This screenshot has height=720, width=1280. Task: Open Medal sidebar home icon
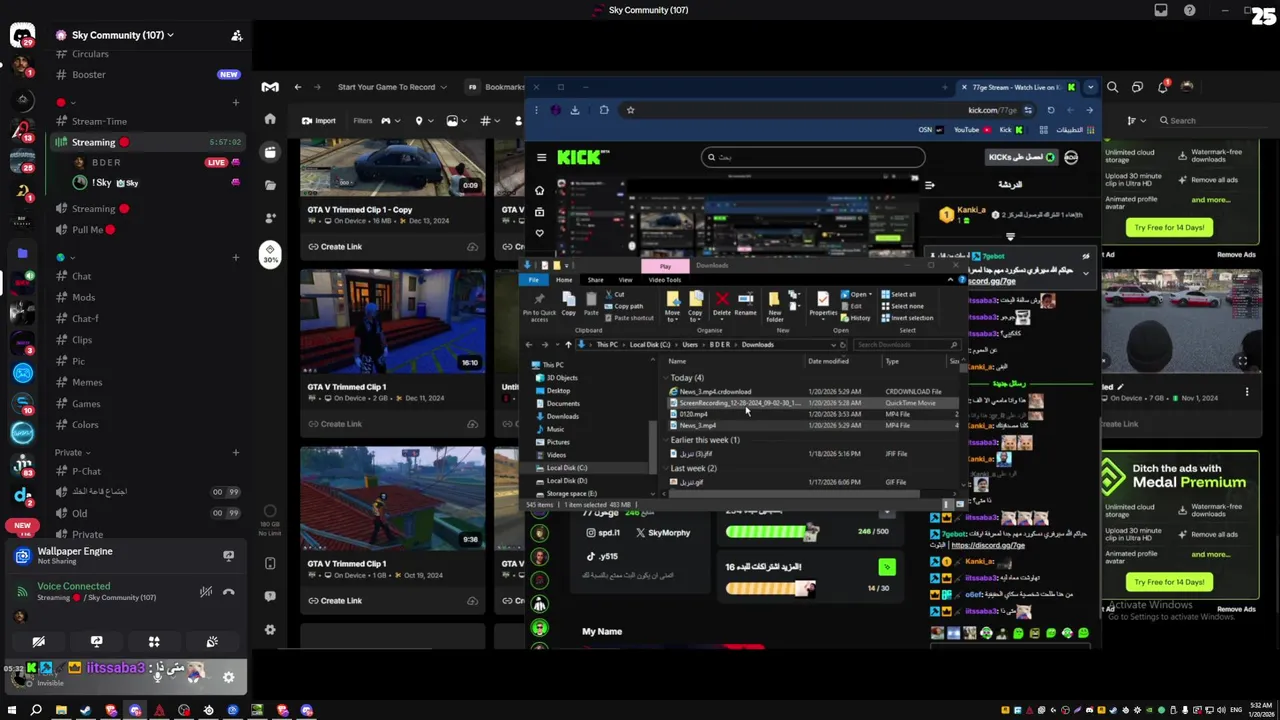pyautogui.click(x=270, y=119)
